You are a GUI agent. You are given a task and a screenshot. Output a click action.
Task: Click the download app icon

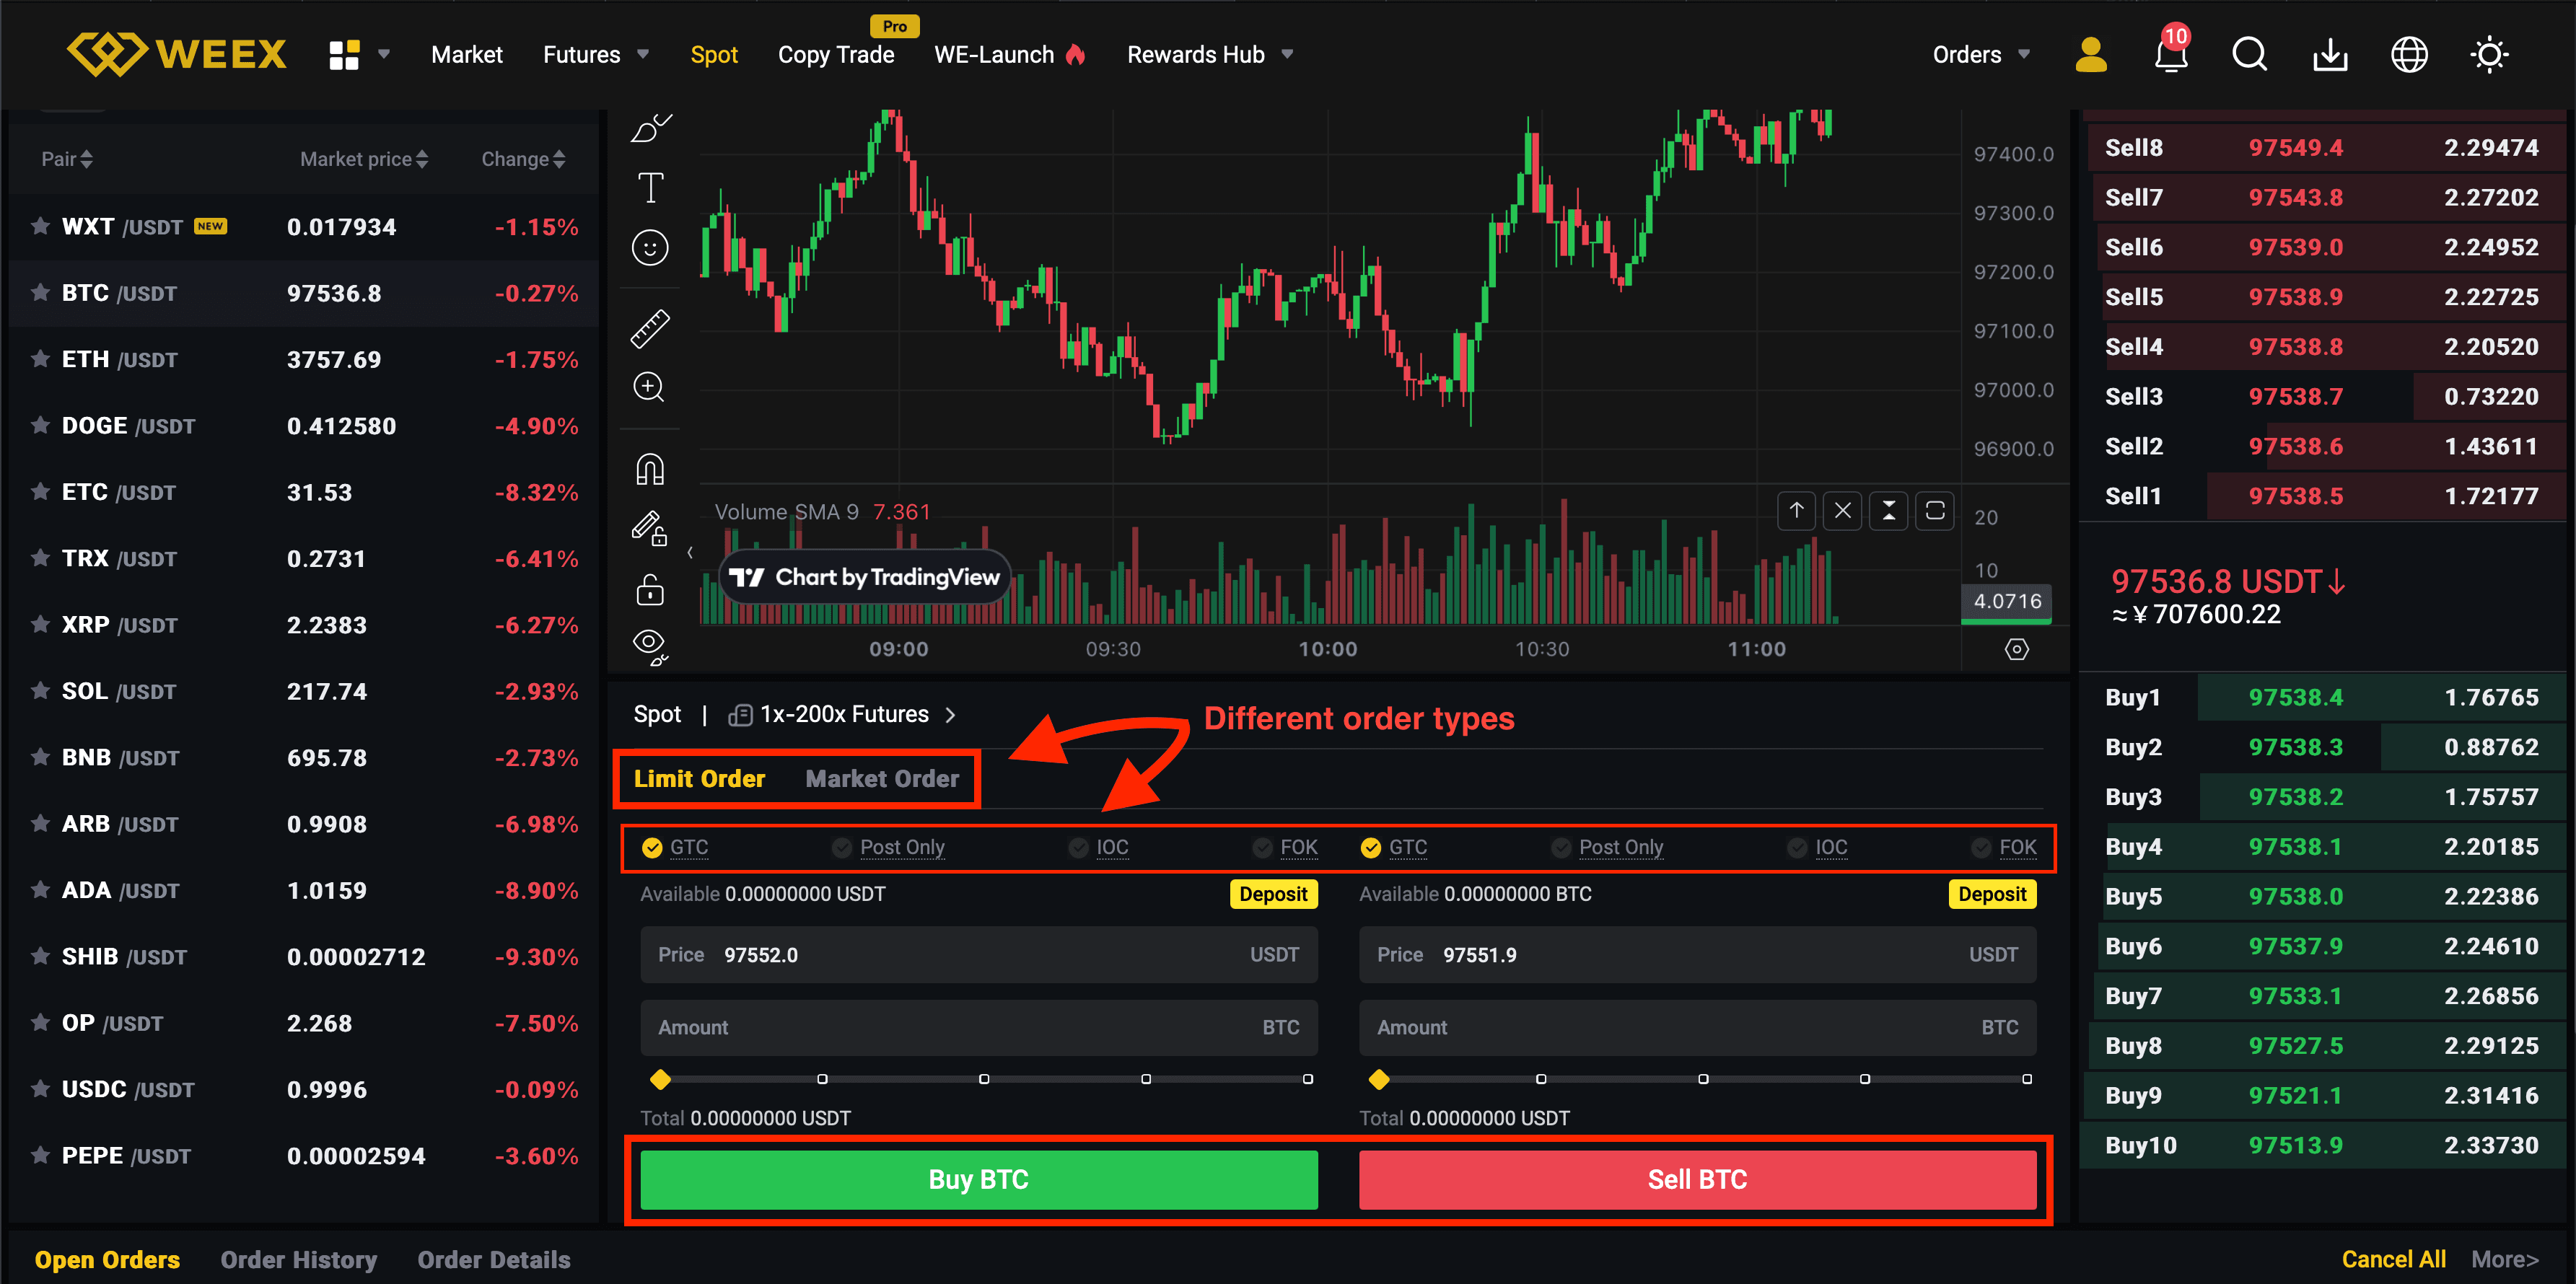[2329, 54]
